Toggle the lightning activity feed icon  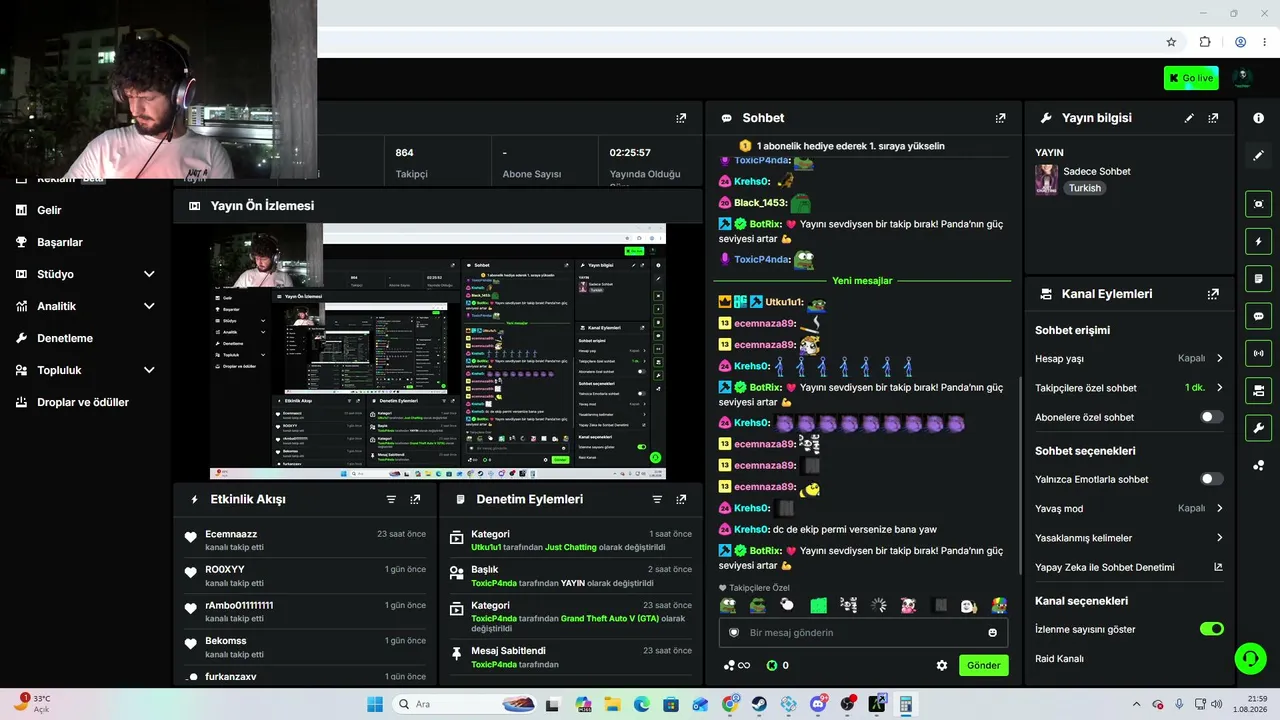tap(1258, 241)
